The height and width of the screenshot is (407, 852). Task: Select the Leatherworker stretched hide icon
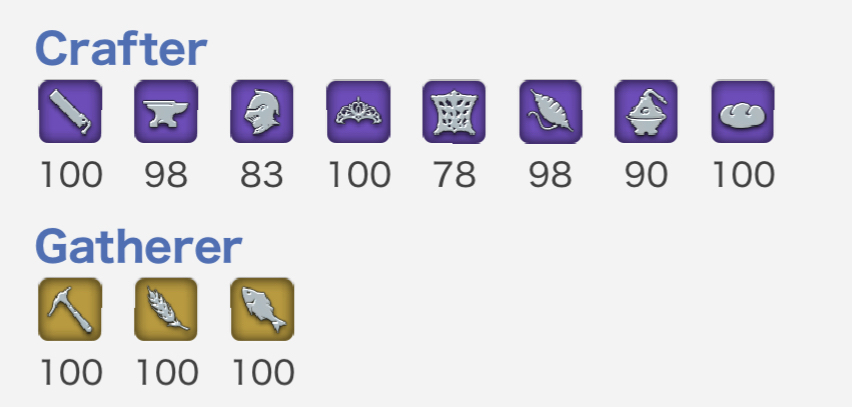(x=454, y=112)
